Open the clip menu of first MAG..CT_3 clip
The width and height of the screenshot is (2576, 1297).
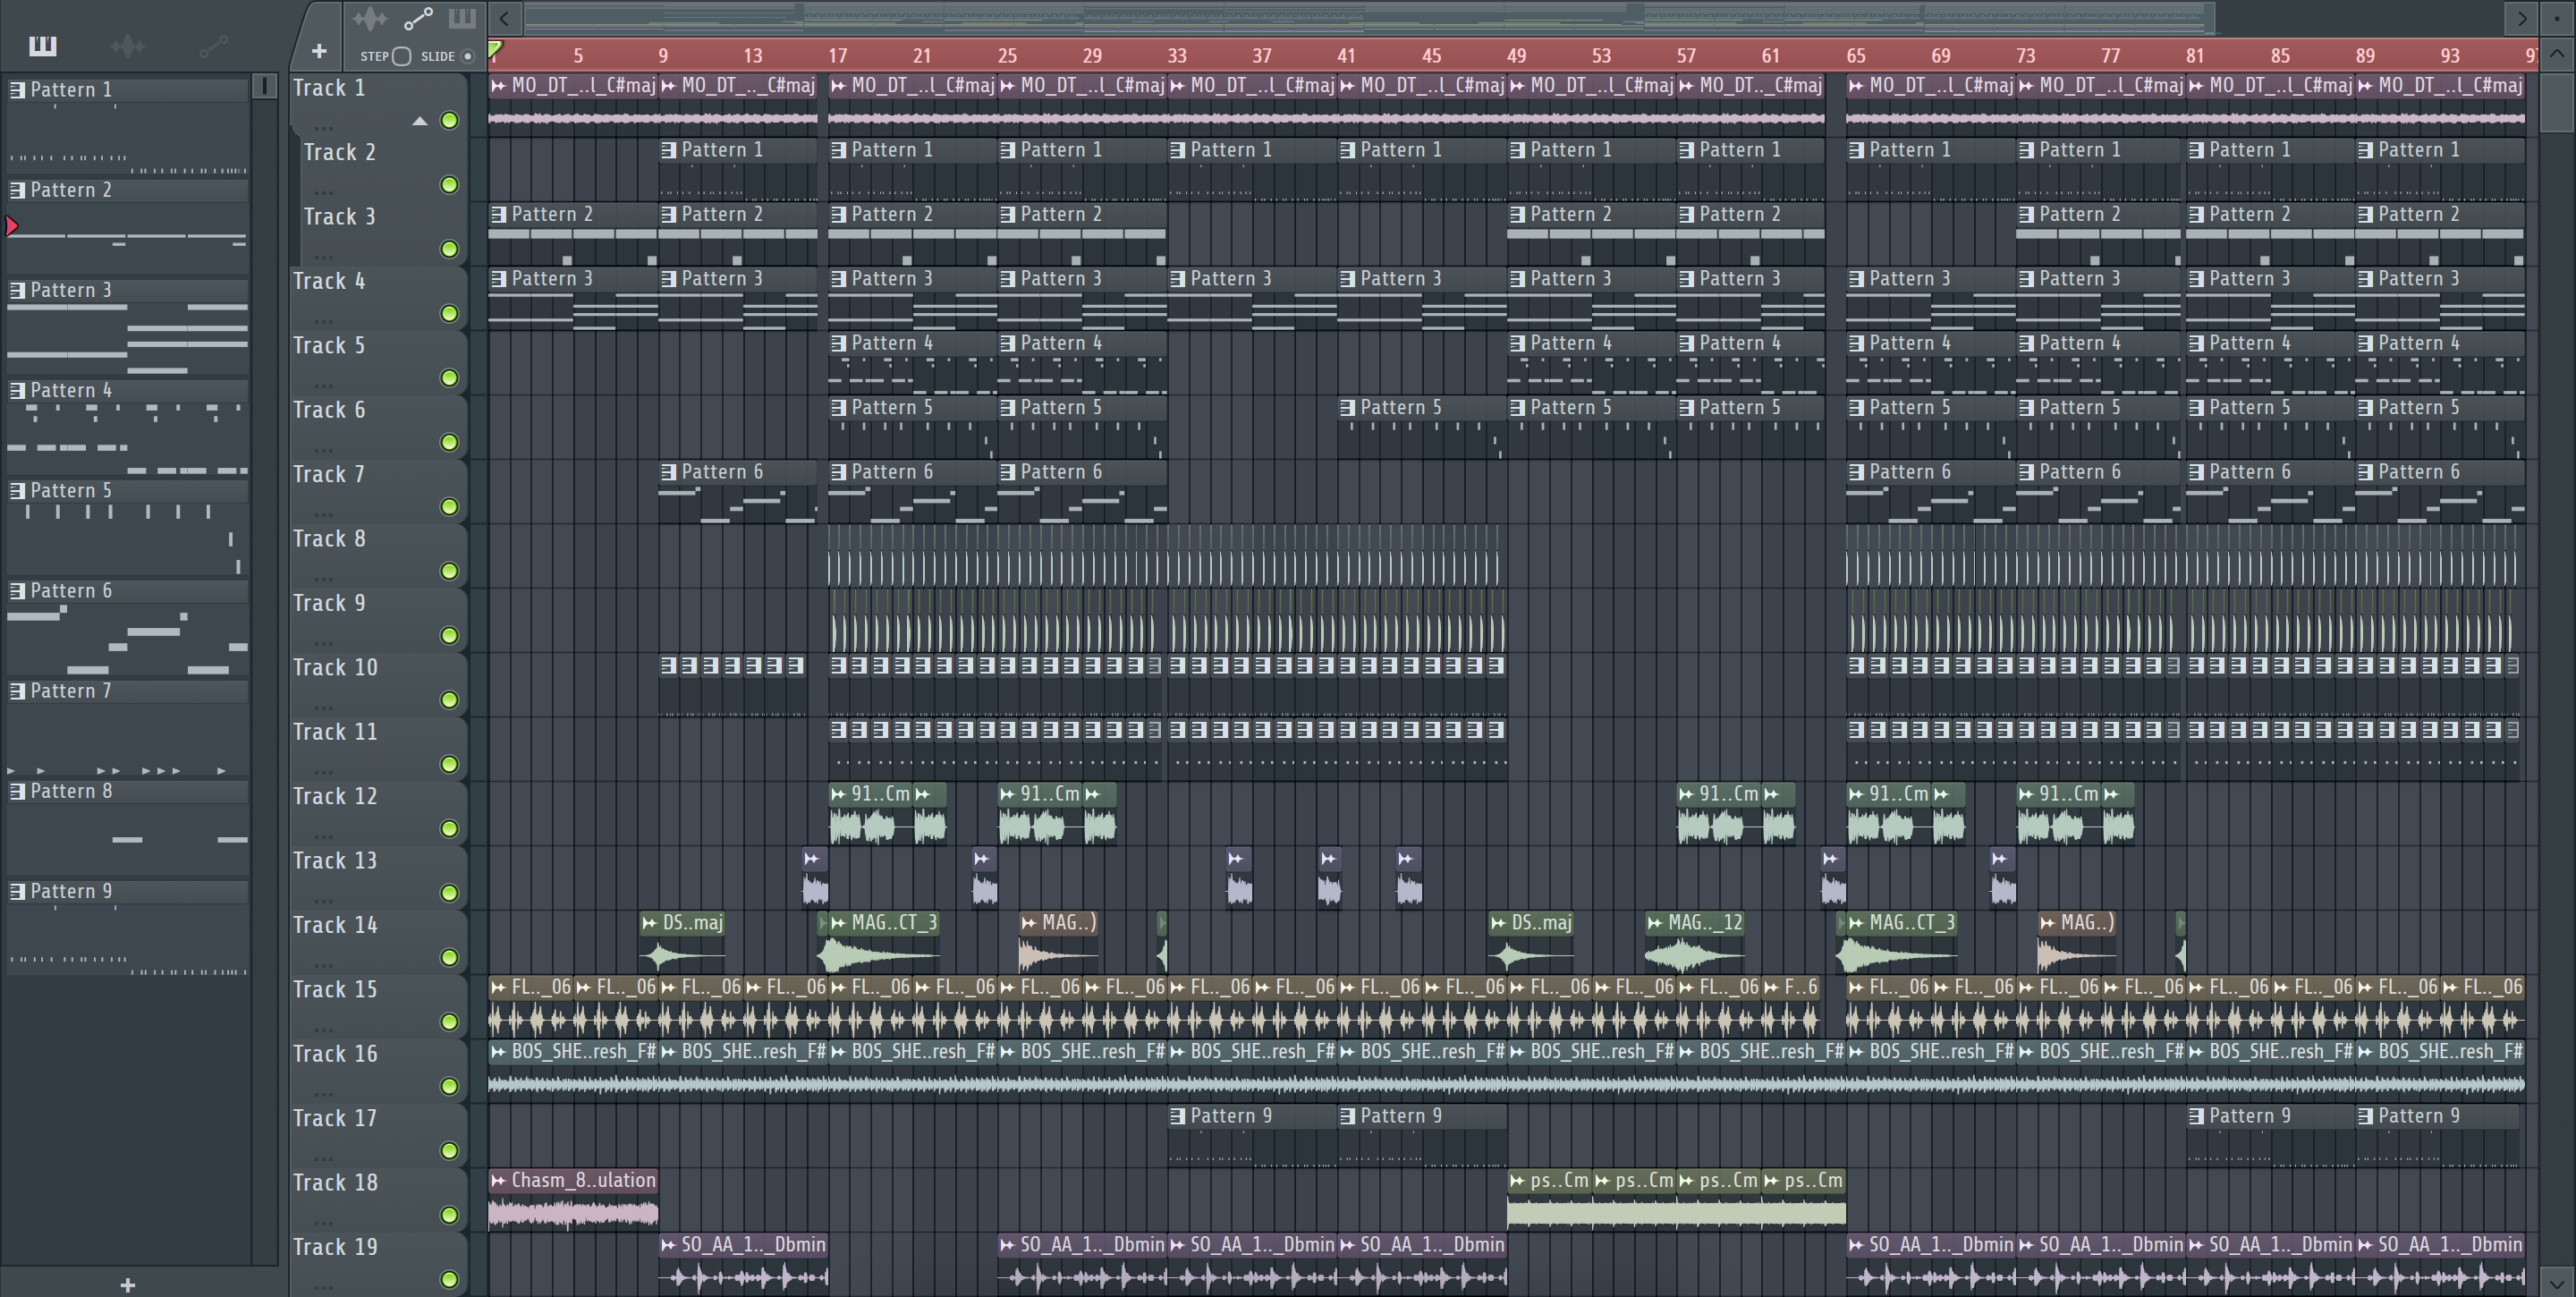pyautogui.click(x=839, y=923)
